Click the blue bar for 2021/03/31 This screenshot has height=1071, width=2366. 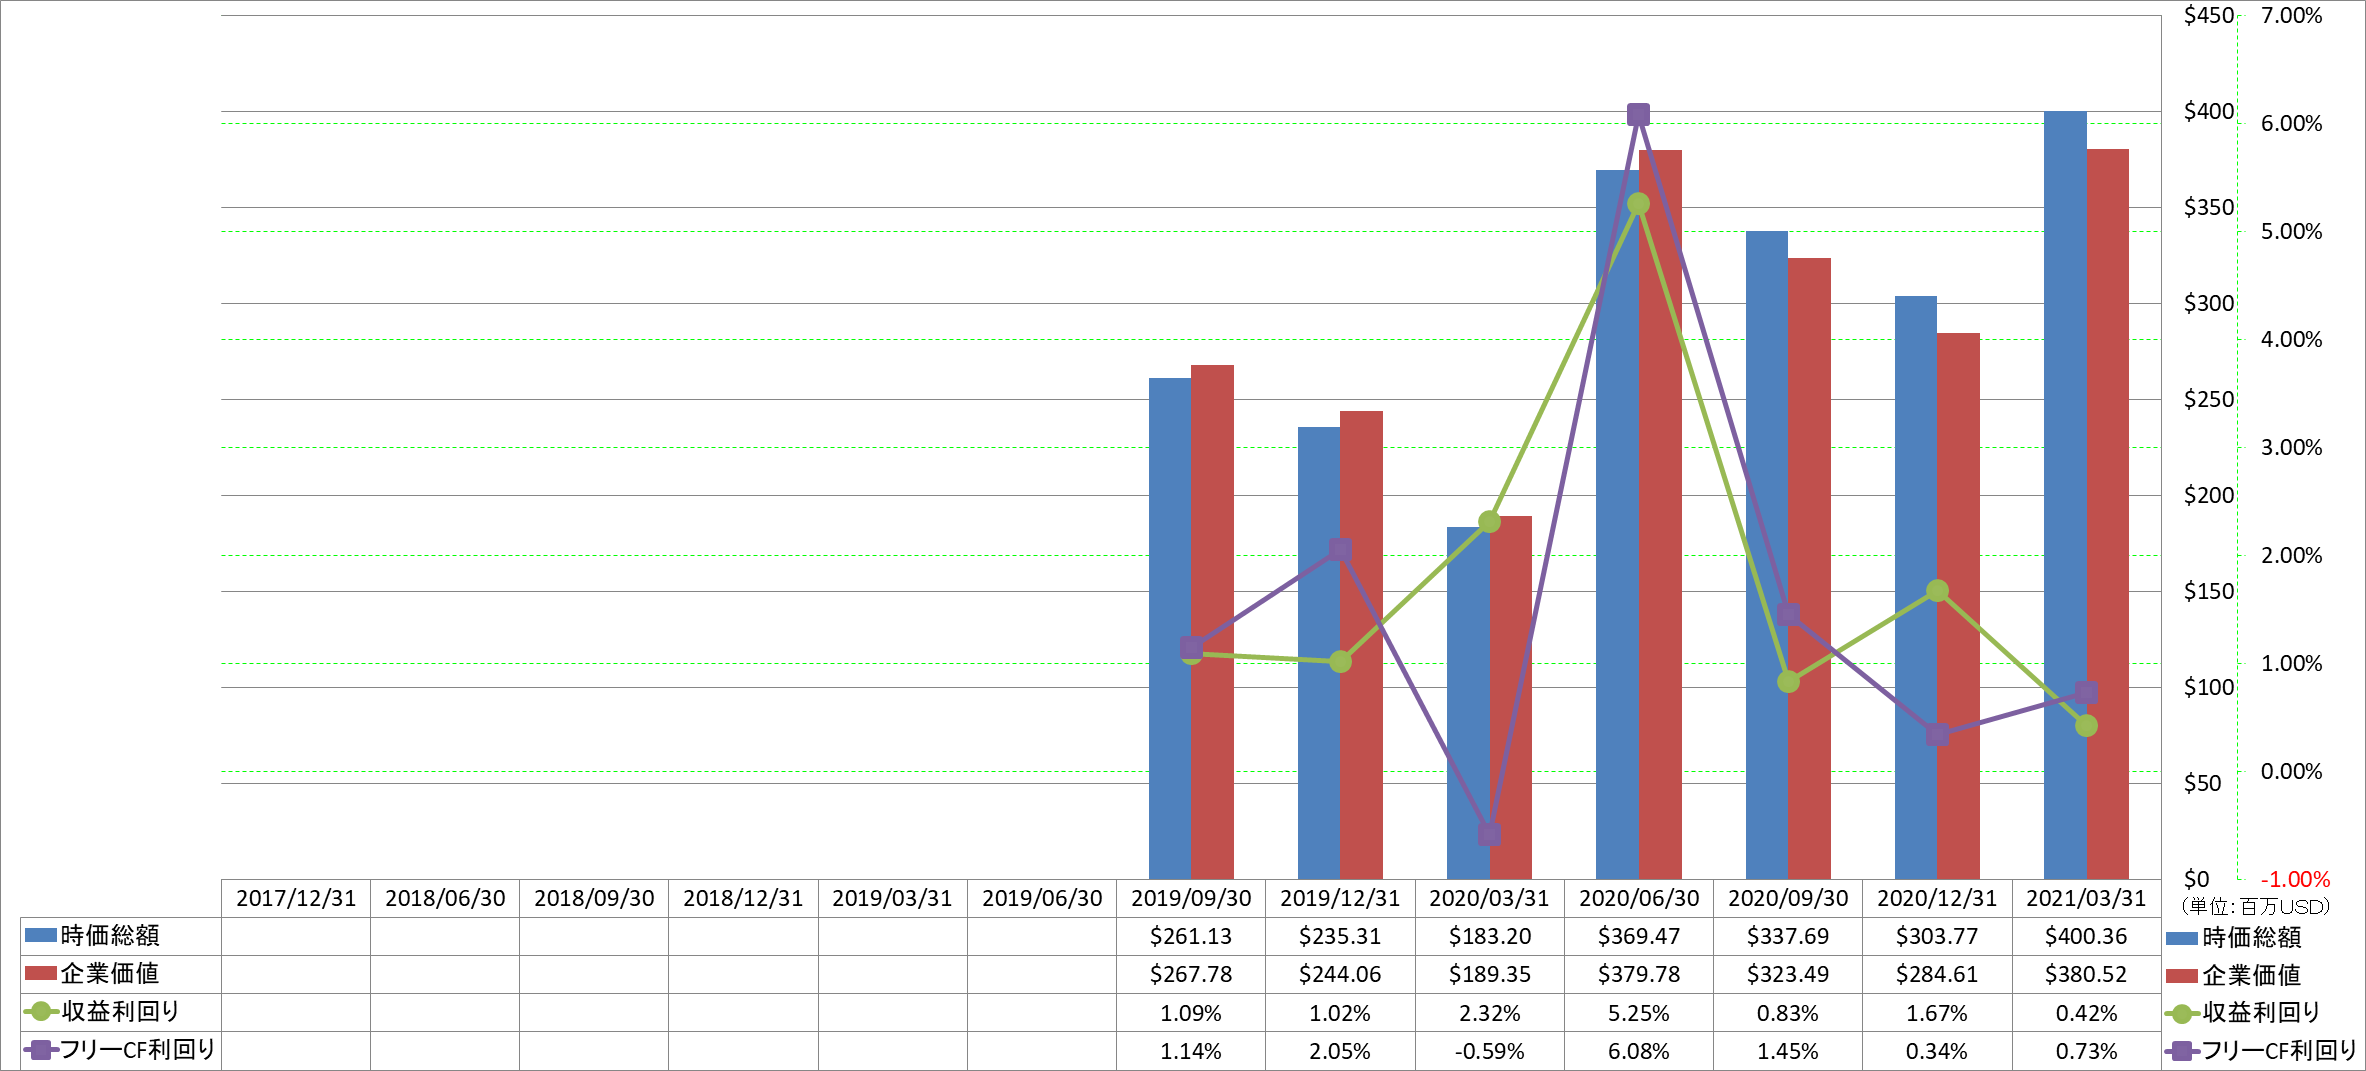[2065, 495]
